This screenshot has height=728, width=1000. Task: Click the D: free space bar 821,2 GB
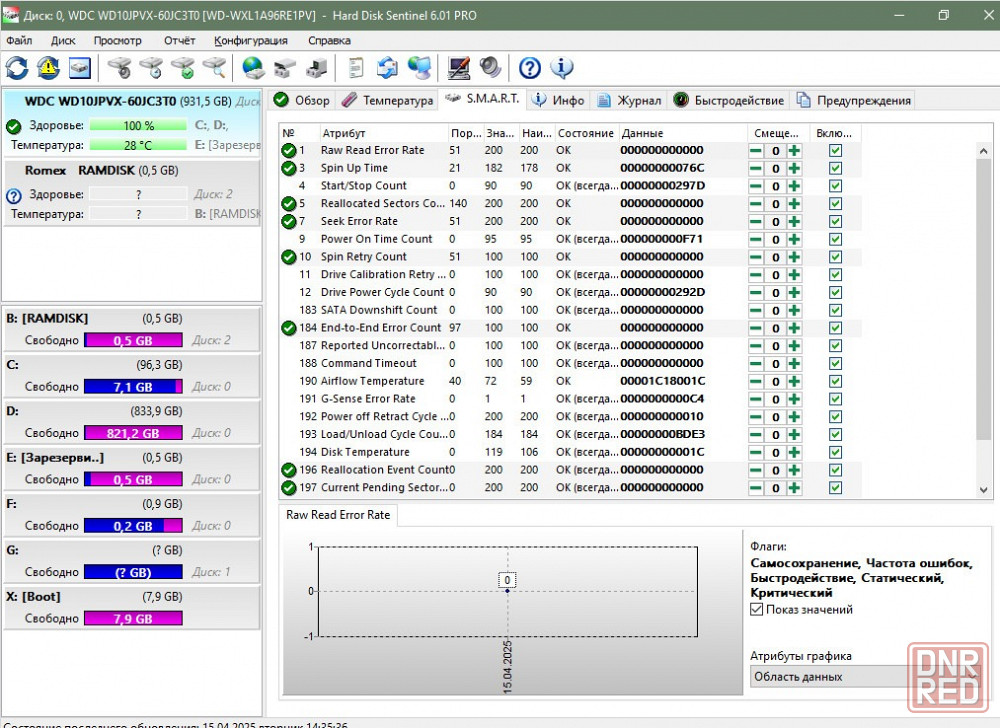133,433
